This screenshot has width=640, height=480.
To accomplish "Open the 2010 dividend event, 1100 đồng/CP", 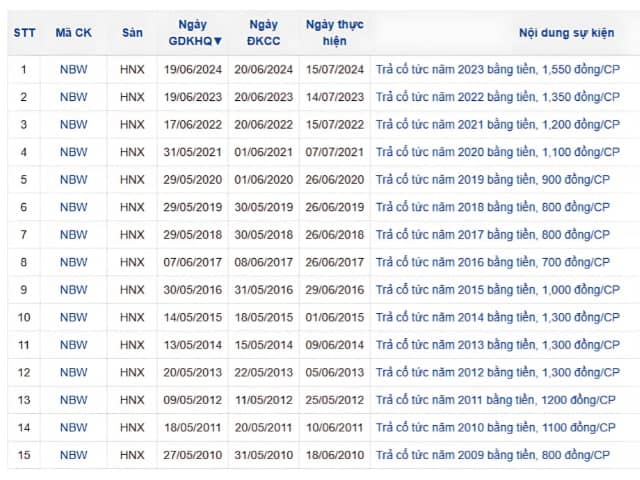I will [x=496, y=427].
